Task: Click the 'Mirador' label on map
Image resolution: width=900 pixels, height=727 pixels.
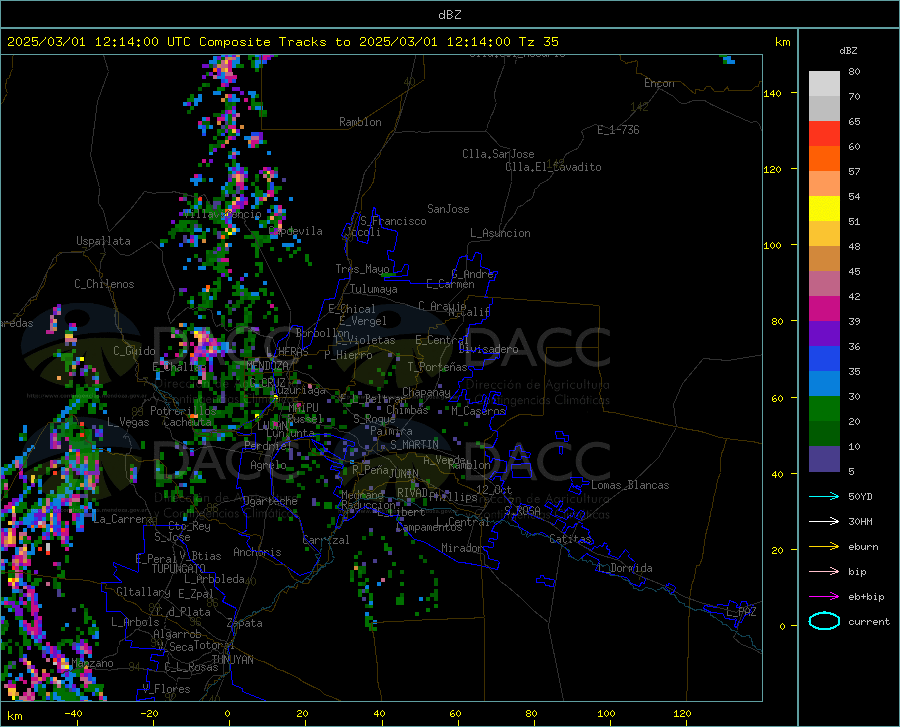Action: click(x=462, y=548)
